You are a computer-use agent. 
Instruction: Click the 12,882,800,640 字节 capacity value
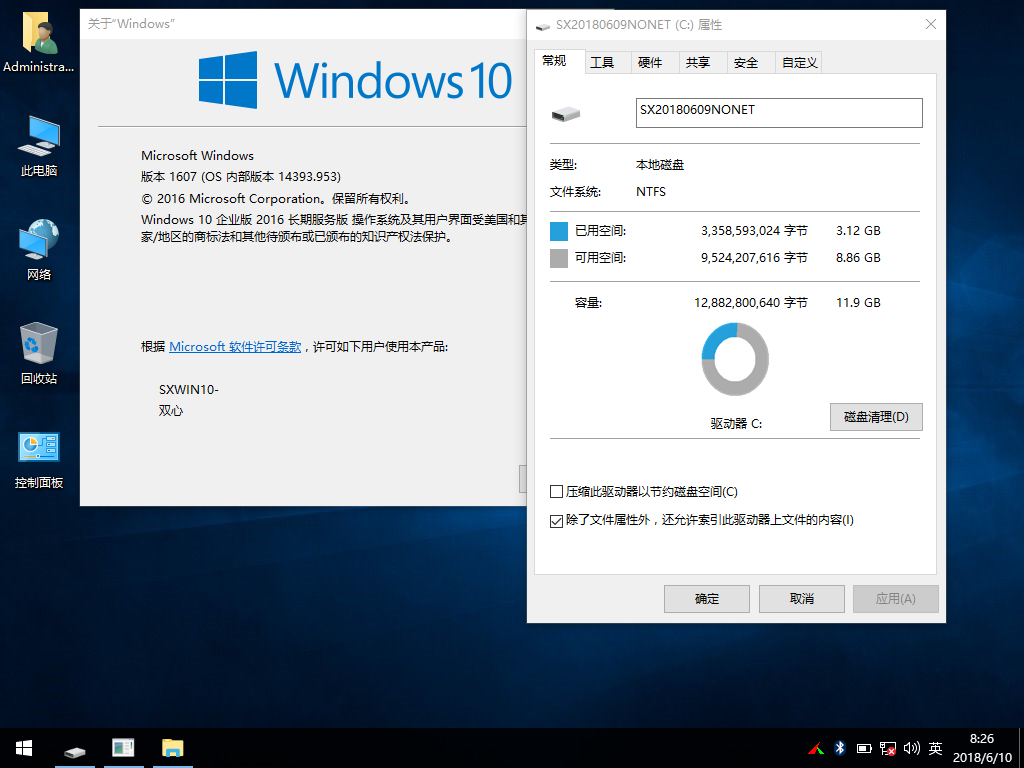(750, 303)
